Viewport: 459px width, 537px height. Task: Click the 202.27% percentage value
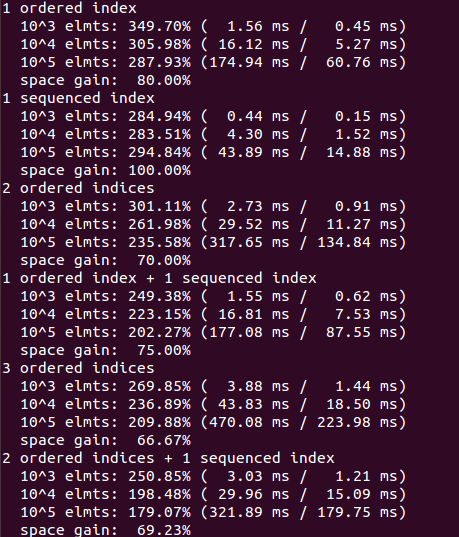[159, 333]
